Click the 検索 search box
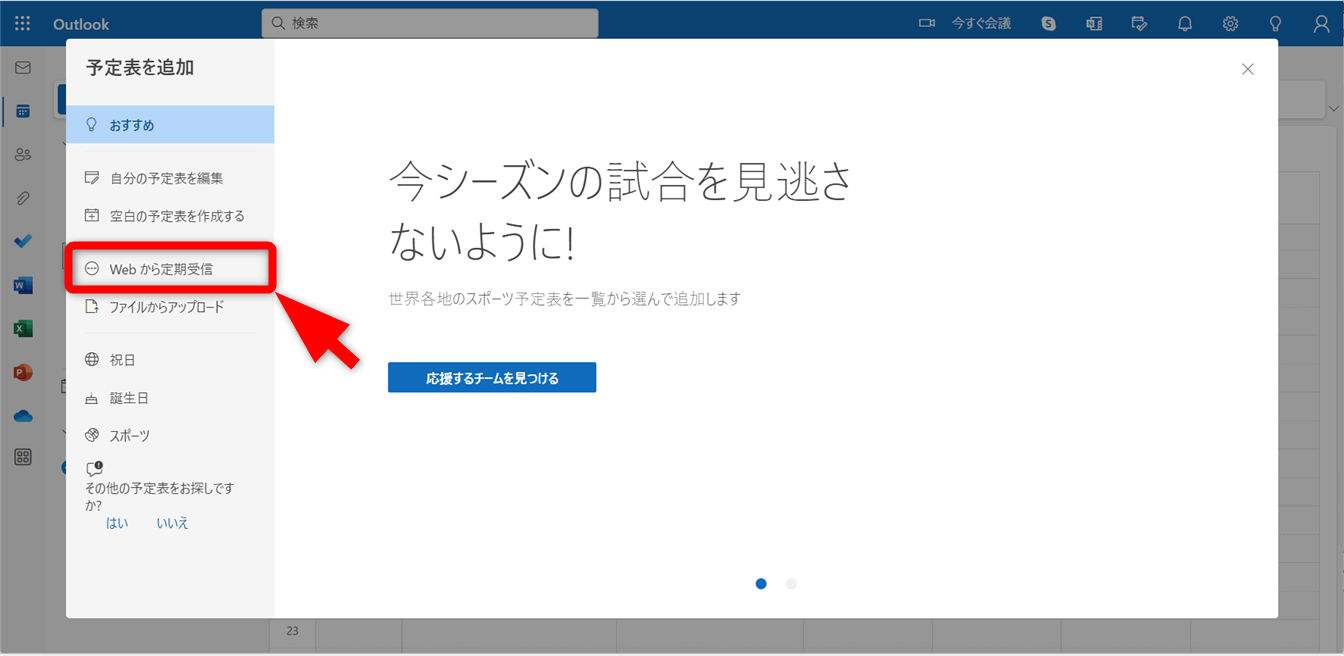 pos(430,23)
